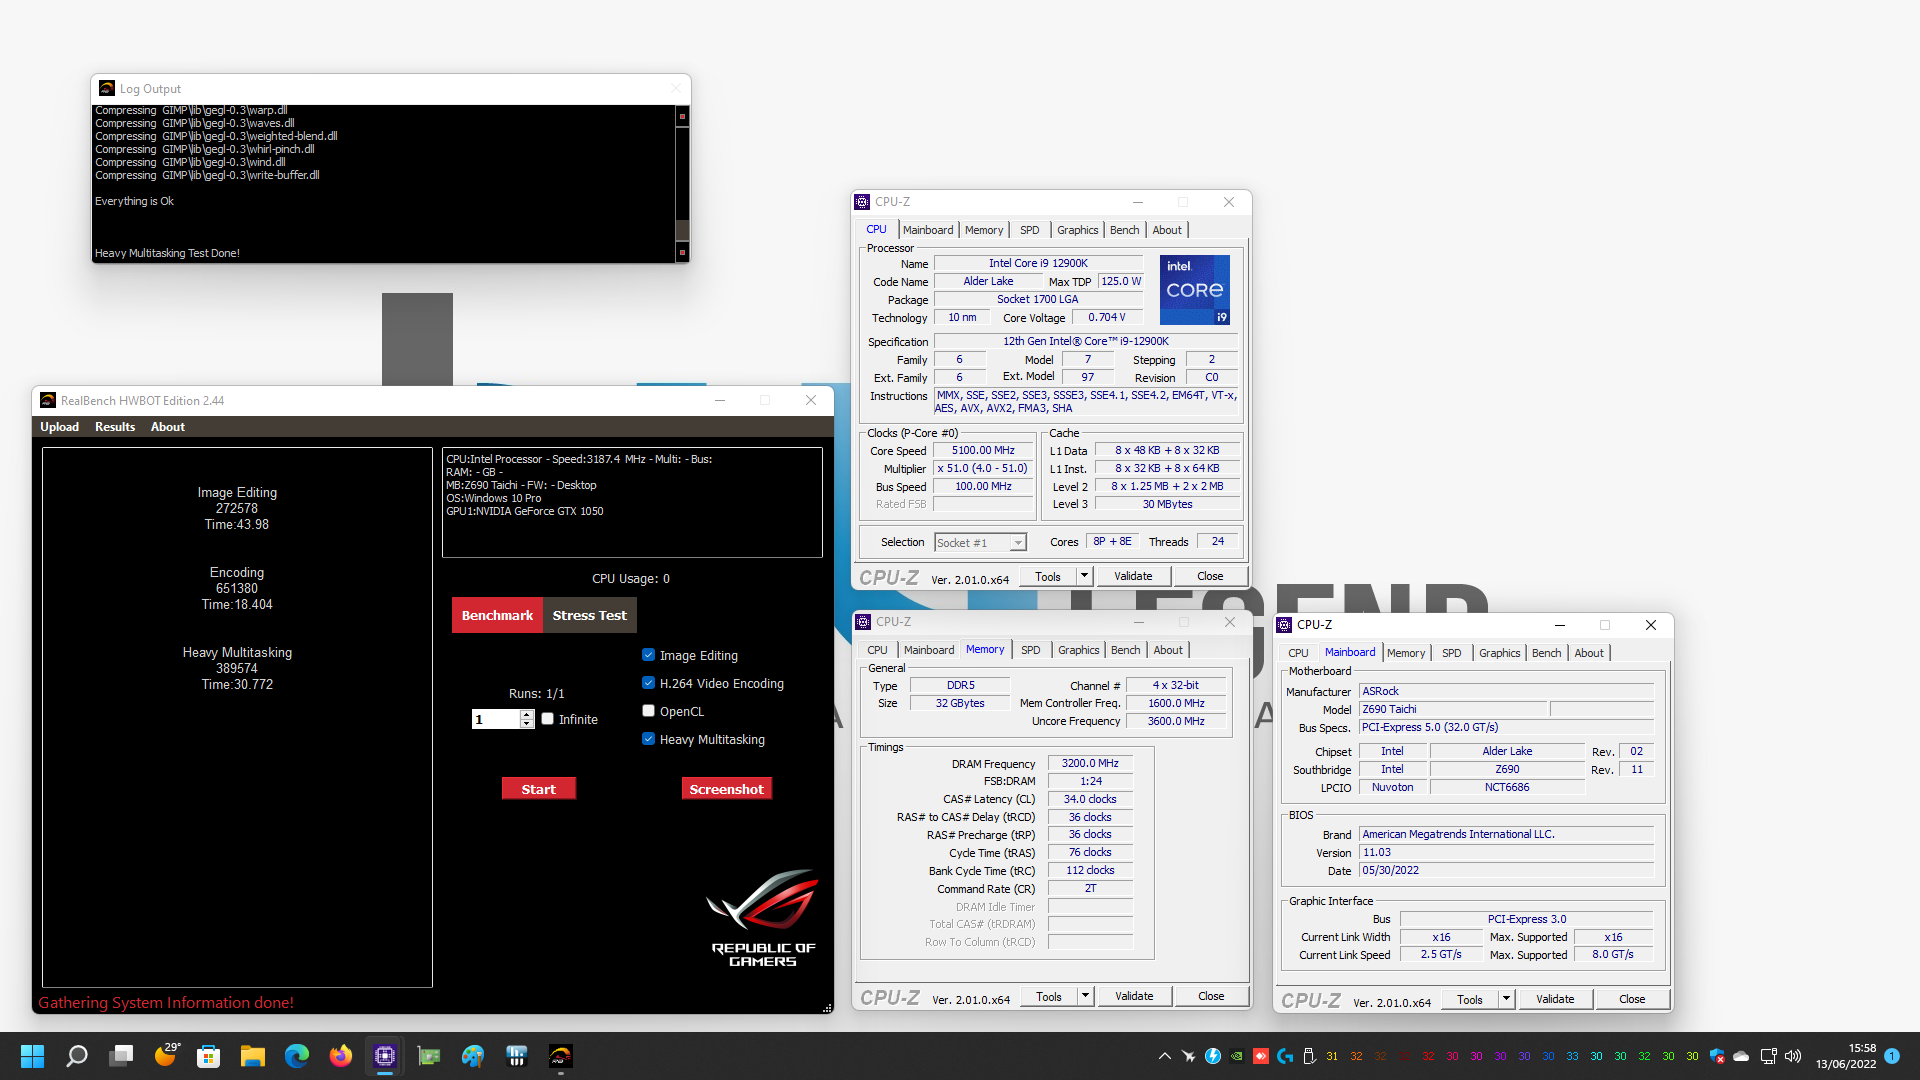Open the HWiNFO-style bars icon in taskbar
The height and width of the screenshot is (1080, 1920).
click(x=517, y=1056)
